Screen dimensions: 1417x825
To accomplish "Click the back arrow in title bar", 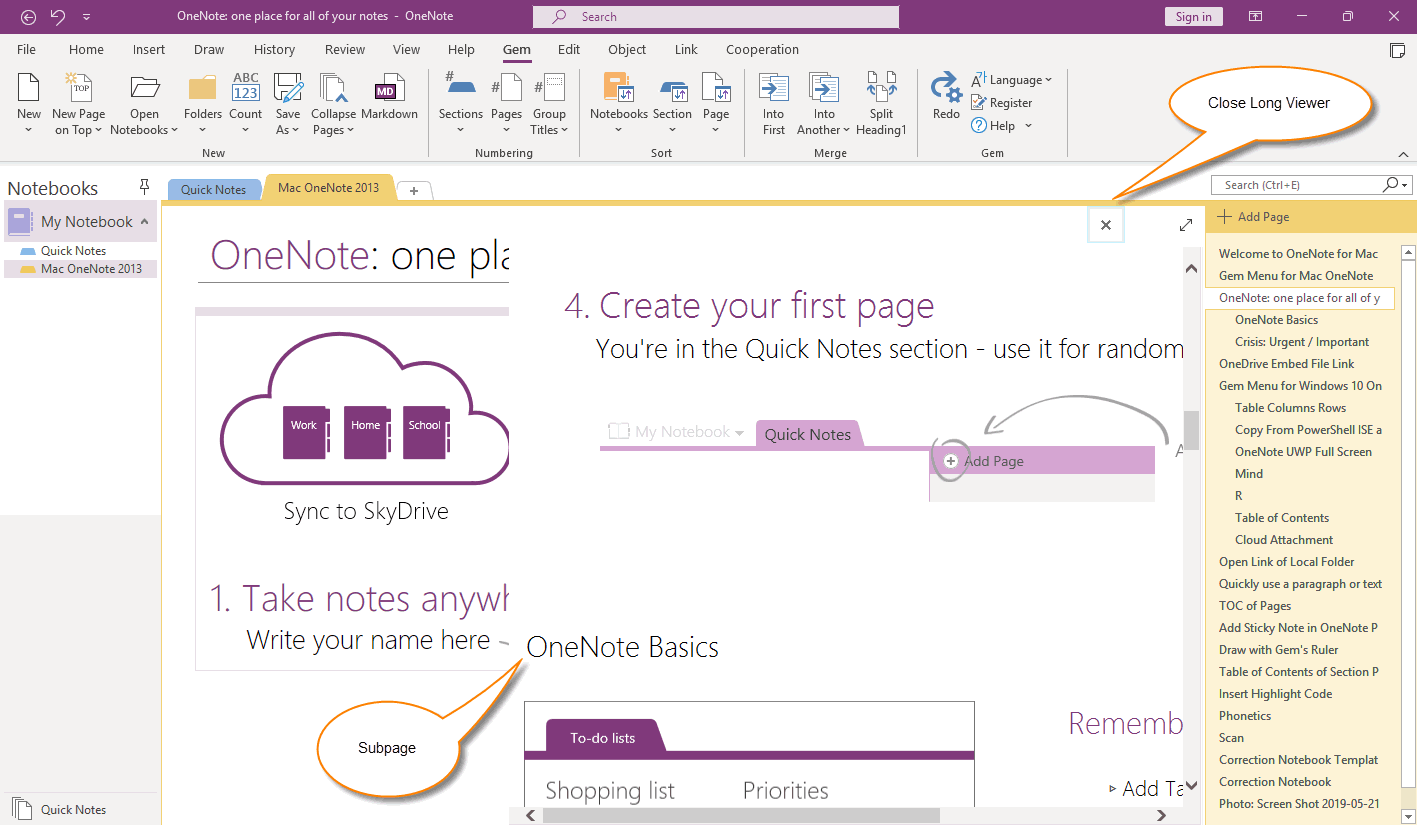I will point(28,17).
